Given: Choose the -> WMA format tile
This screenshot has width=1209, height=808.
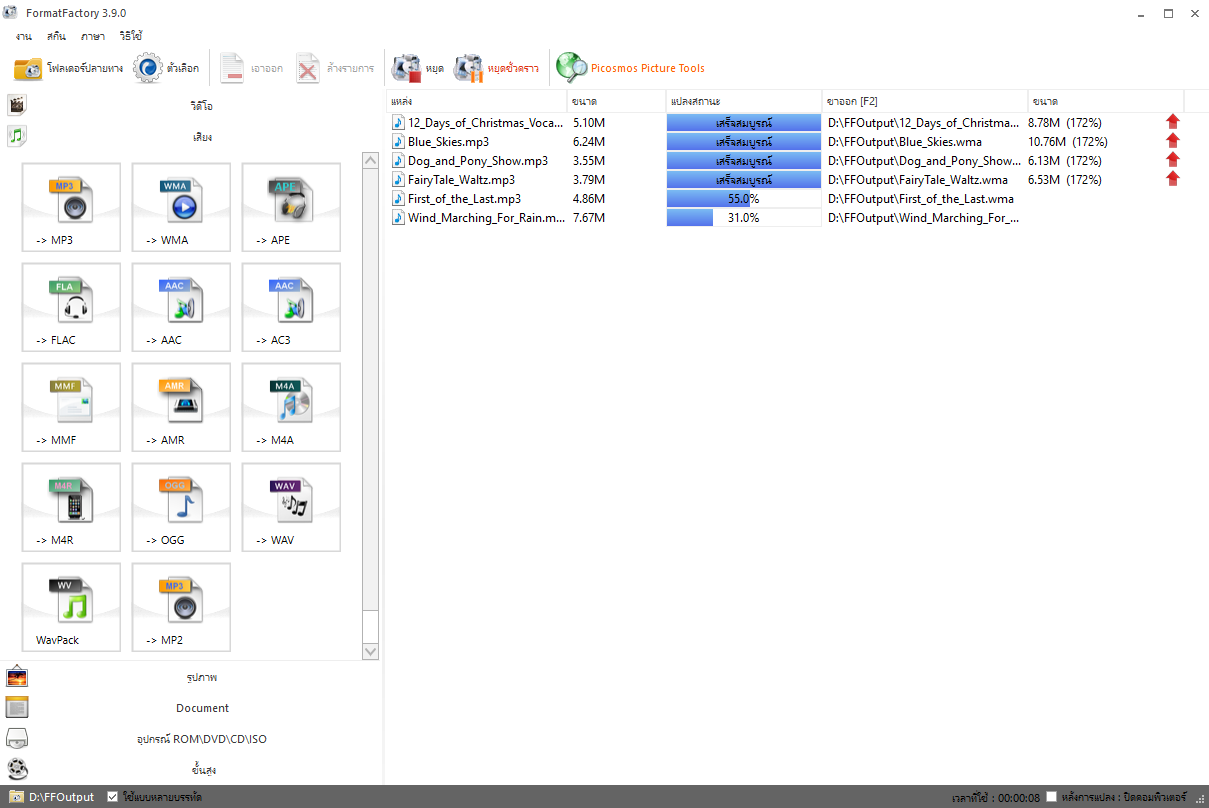Looking at the screenshot, I should click(x=181, y=207).
